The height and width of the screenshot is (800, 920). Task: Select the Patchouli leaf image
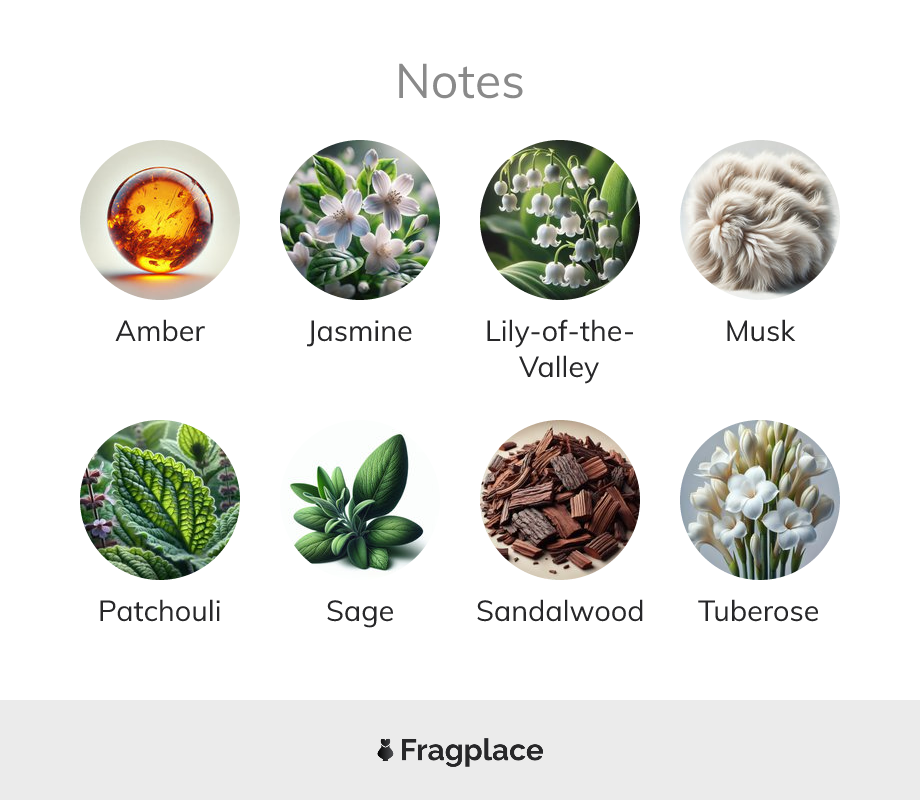(160, 499)
